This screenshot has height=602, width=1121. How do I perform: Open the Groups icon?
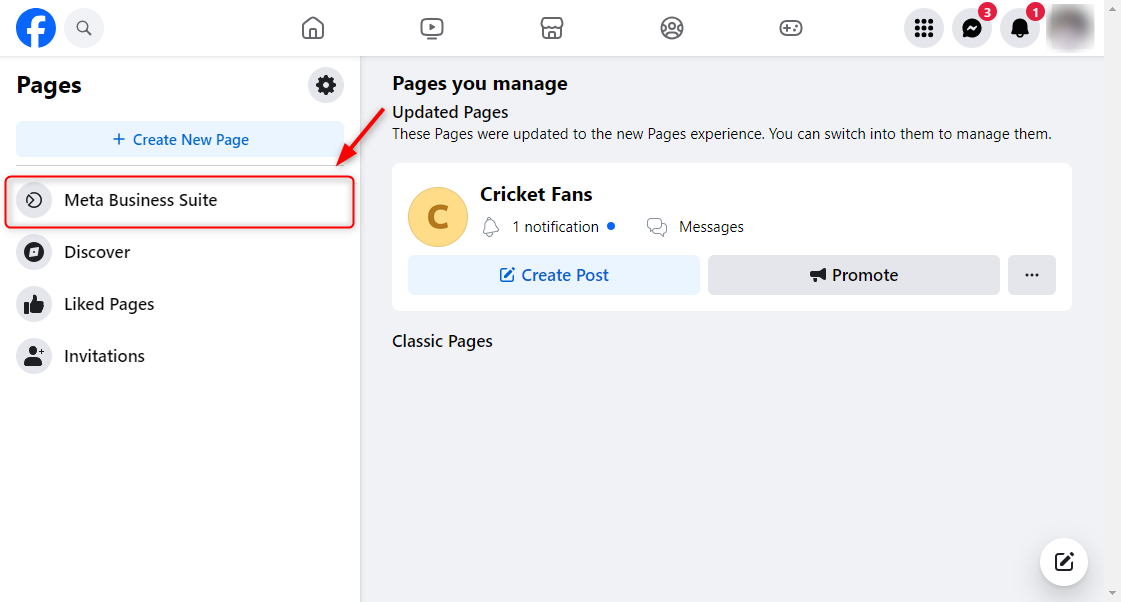(x=671, y=28)
